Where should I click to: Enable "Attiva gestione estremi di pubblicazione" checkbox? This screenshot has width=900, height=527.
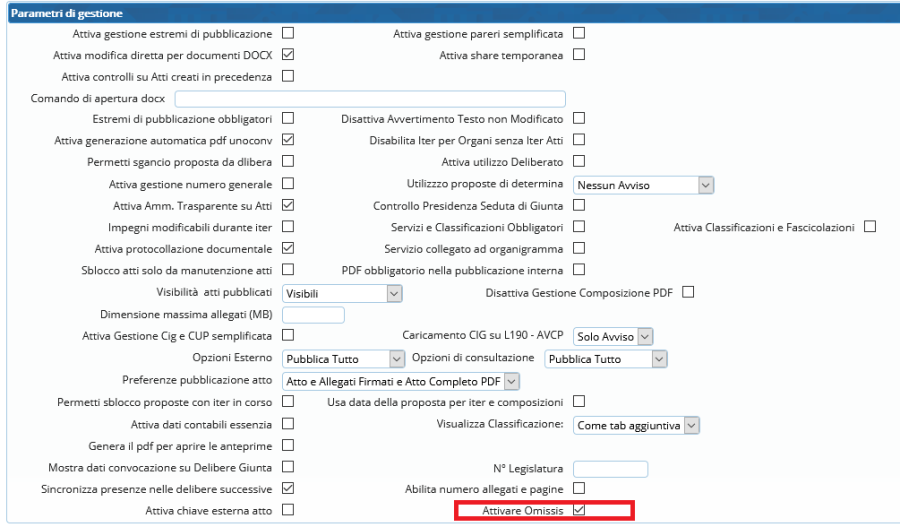(x=288, y=33)
